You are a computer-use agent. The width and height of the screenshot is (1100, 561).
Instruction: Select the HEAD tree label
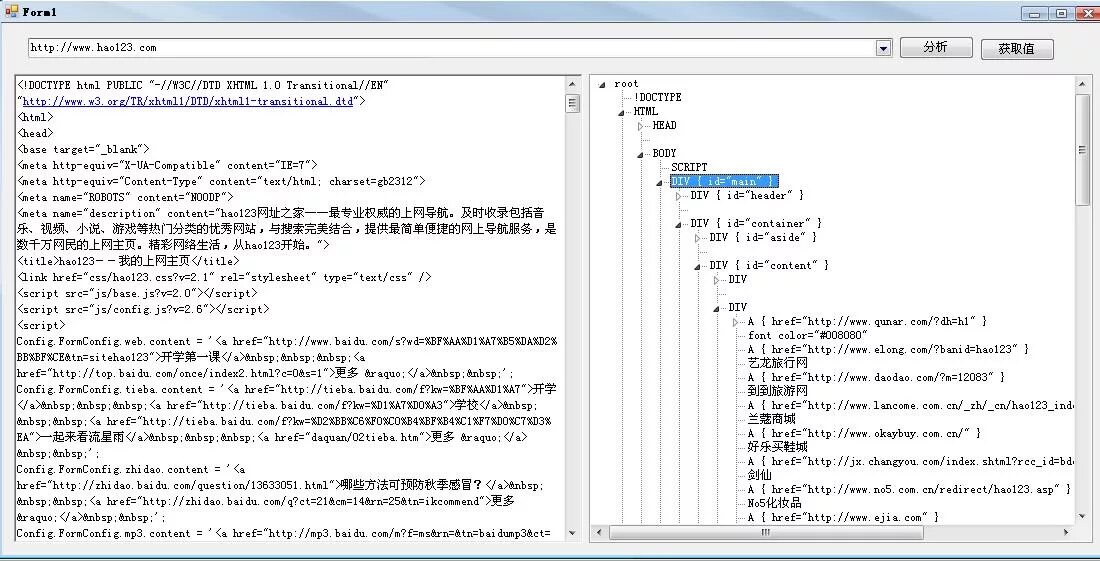[x=664, y=126]
